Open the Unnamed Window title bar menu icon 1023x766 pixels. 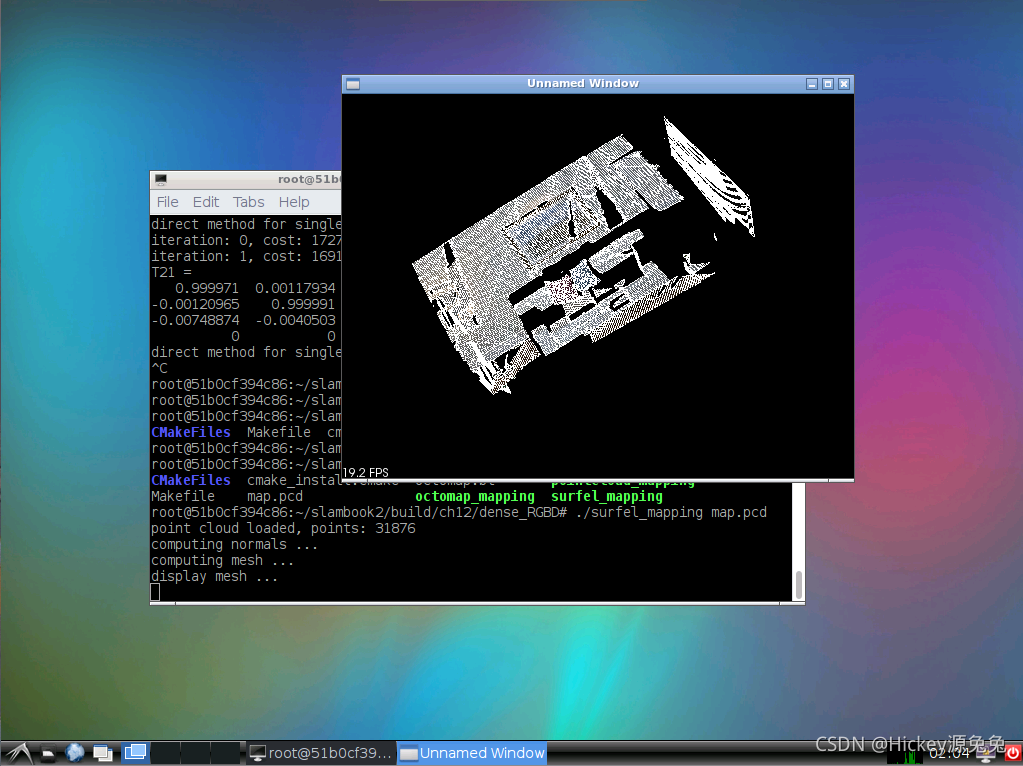353,84
